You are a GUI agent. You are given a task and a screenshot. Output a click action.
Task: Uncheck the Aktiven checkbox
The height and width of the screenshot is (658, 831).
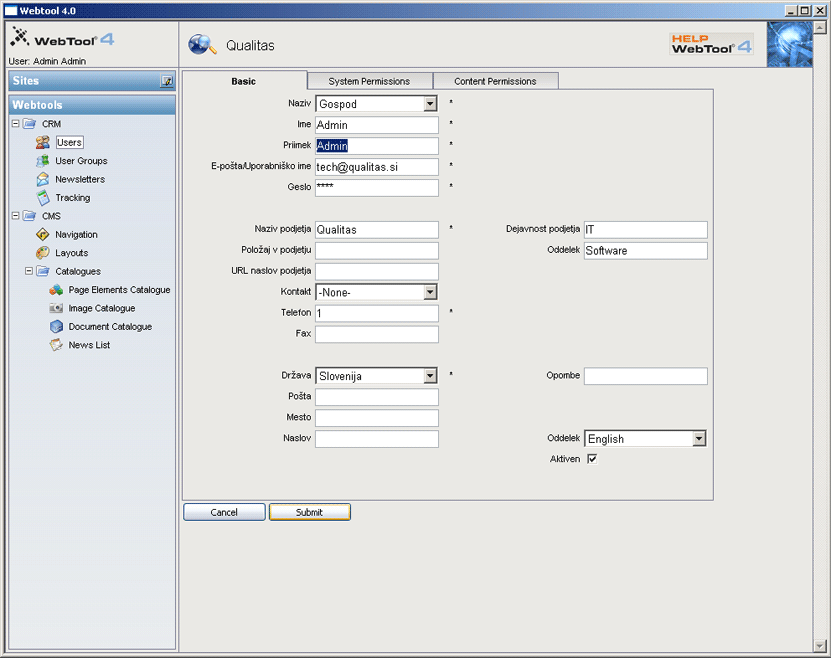[x=592, y=459]
